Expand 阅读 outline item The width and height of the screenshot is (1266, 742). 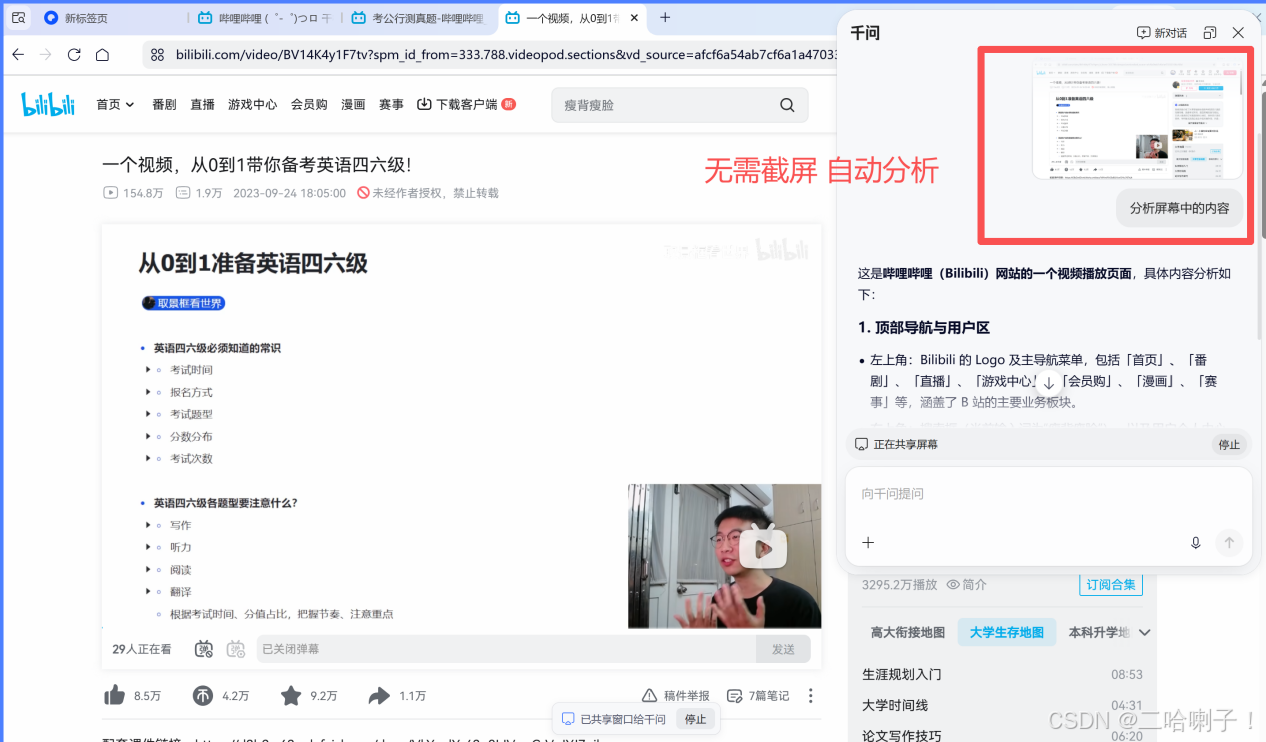149,569
